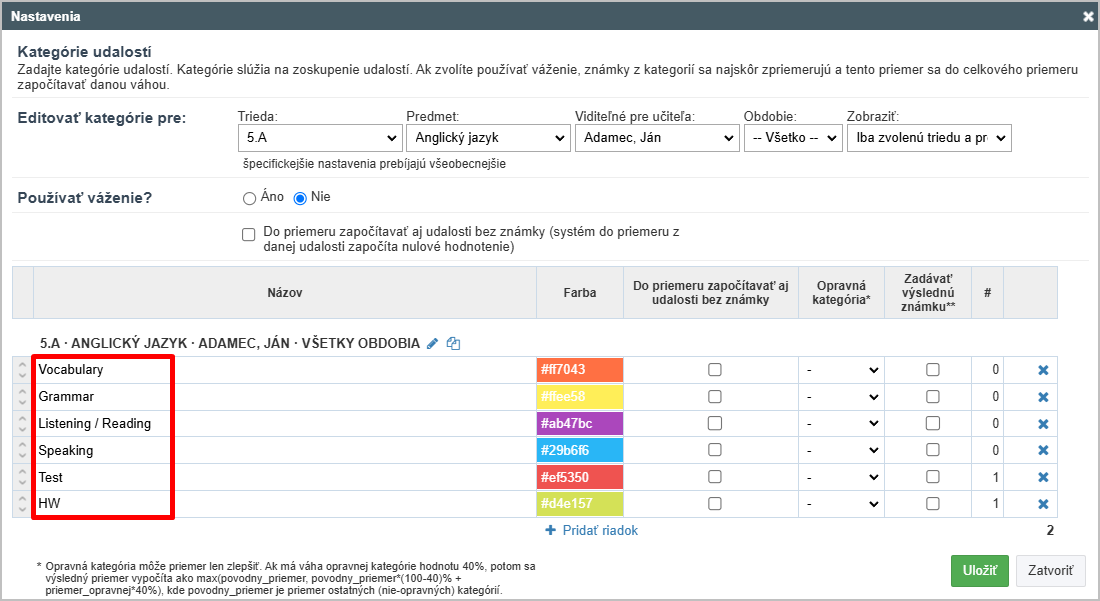Delete the Grammar category row
Image resolution: width=1100 pixels, height=601 pixels.
click(x=1043, y=397)
